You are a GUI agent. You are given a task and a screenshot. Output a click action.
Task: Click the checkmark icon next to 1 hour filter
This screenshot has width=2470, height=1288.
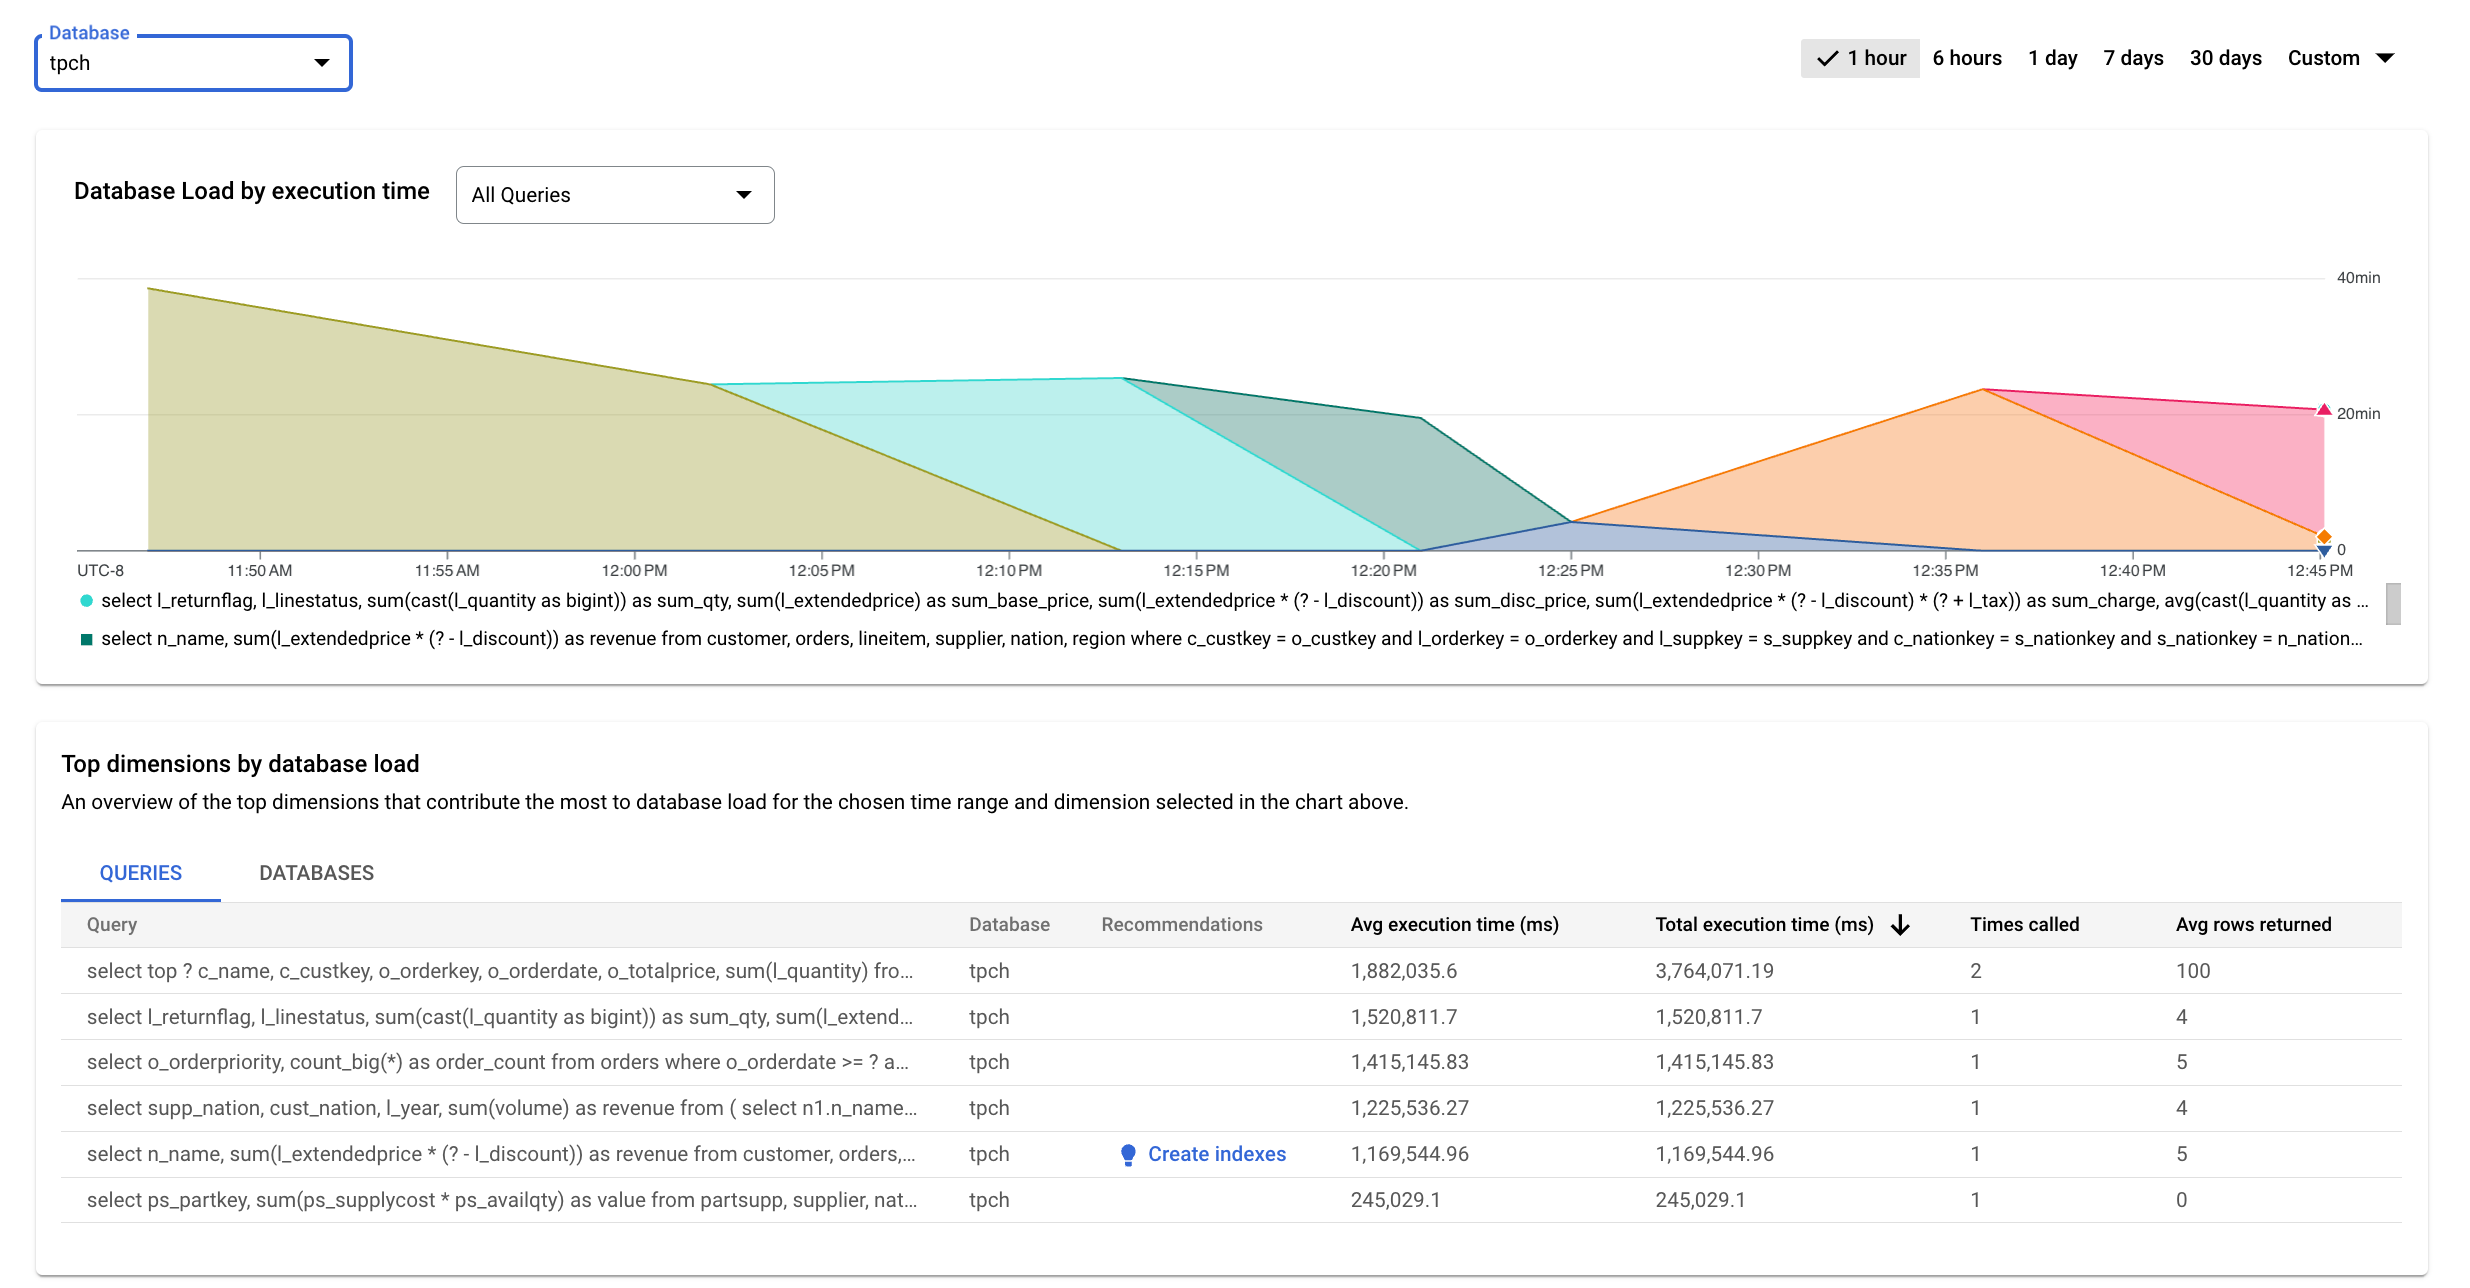[x=1825, y=60]
